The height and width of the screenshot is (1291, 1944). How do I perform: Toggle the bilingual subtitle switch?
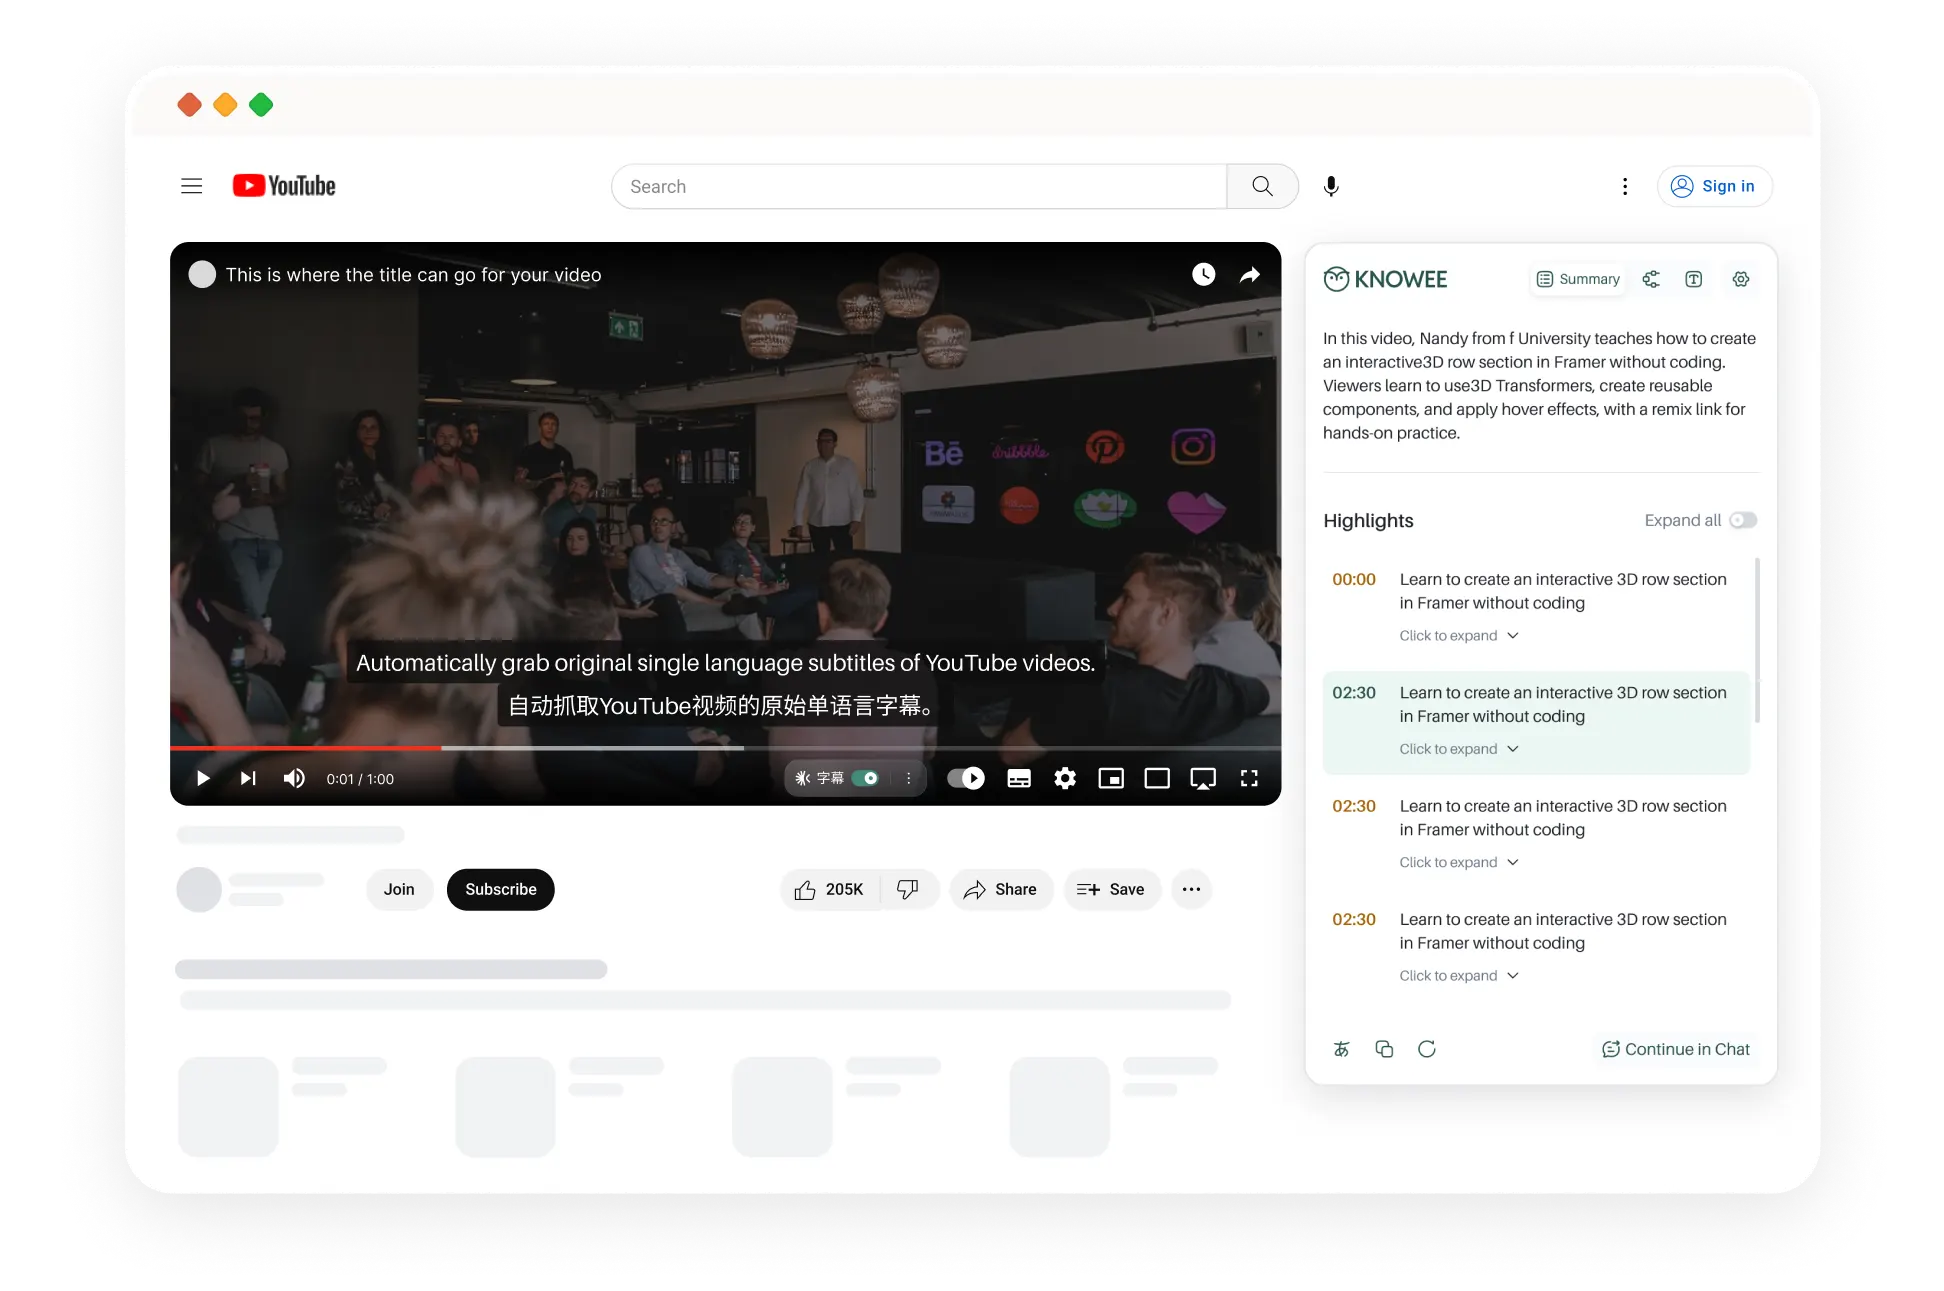tap(866, 778)
